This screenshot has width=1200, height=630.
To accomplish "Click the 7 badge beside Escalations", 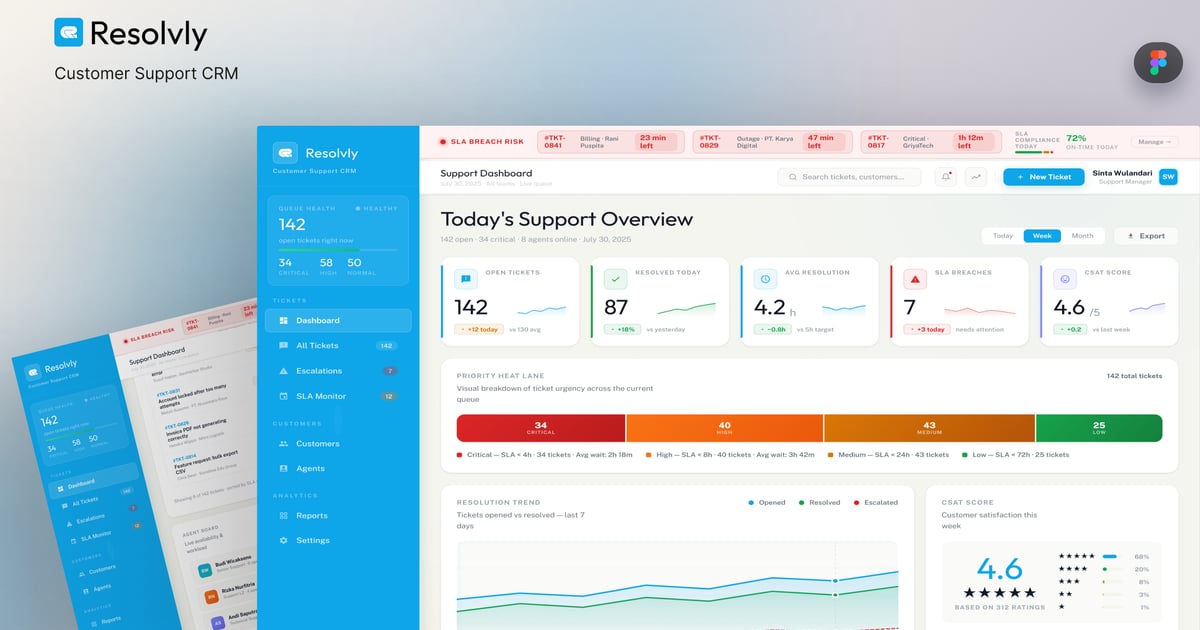I will click(390, 371).
